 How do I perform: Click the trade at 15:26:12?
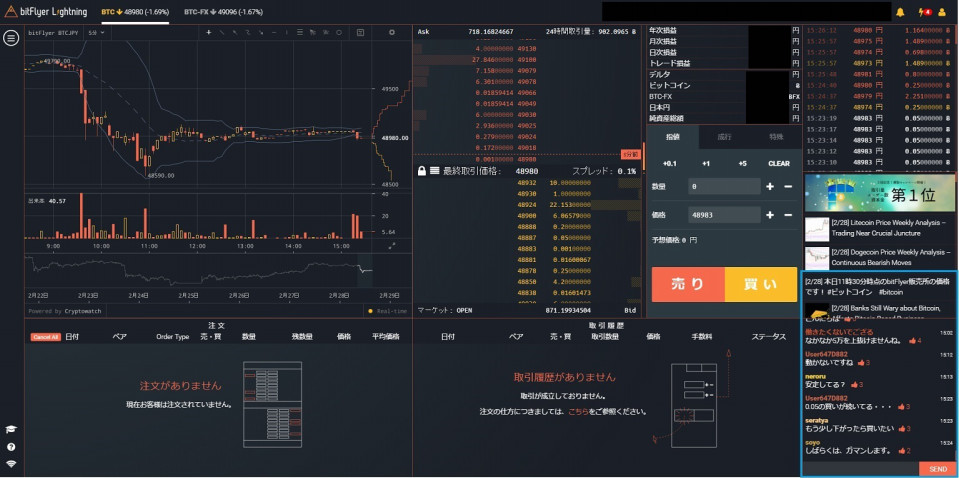click(879, 29)
